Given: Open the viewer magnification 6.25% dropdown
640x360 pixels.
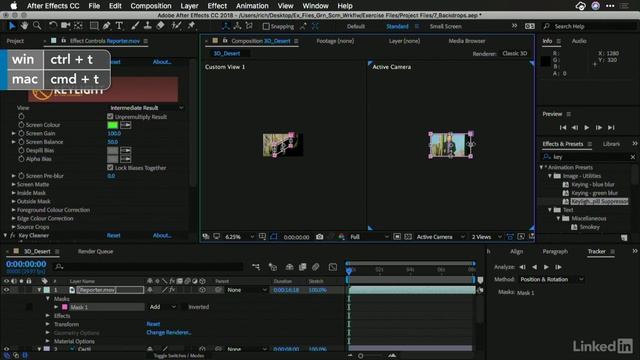Looking at the screenshot, I should (239, 237).
